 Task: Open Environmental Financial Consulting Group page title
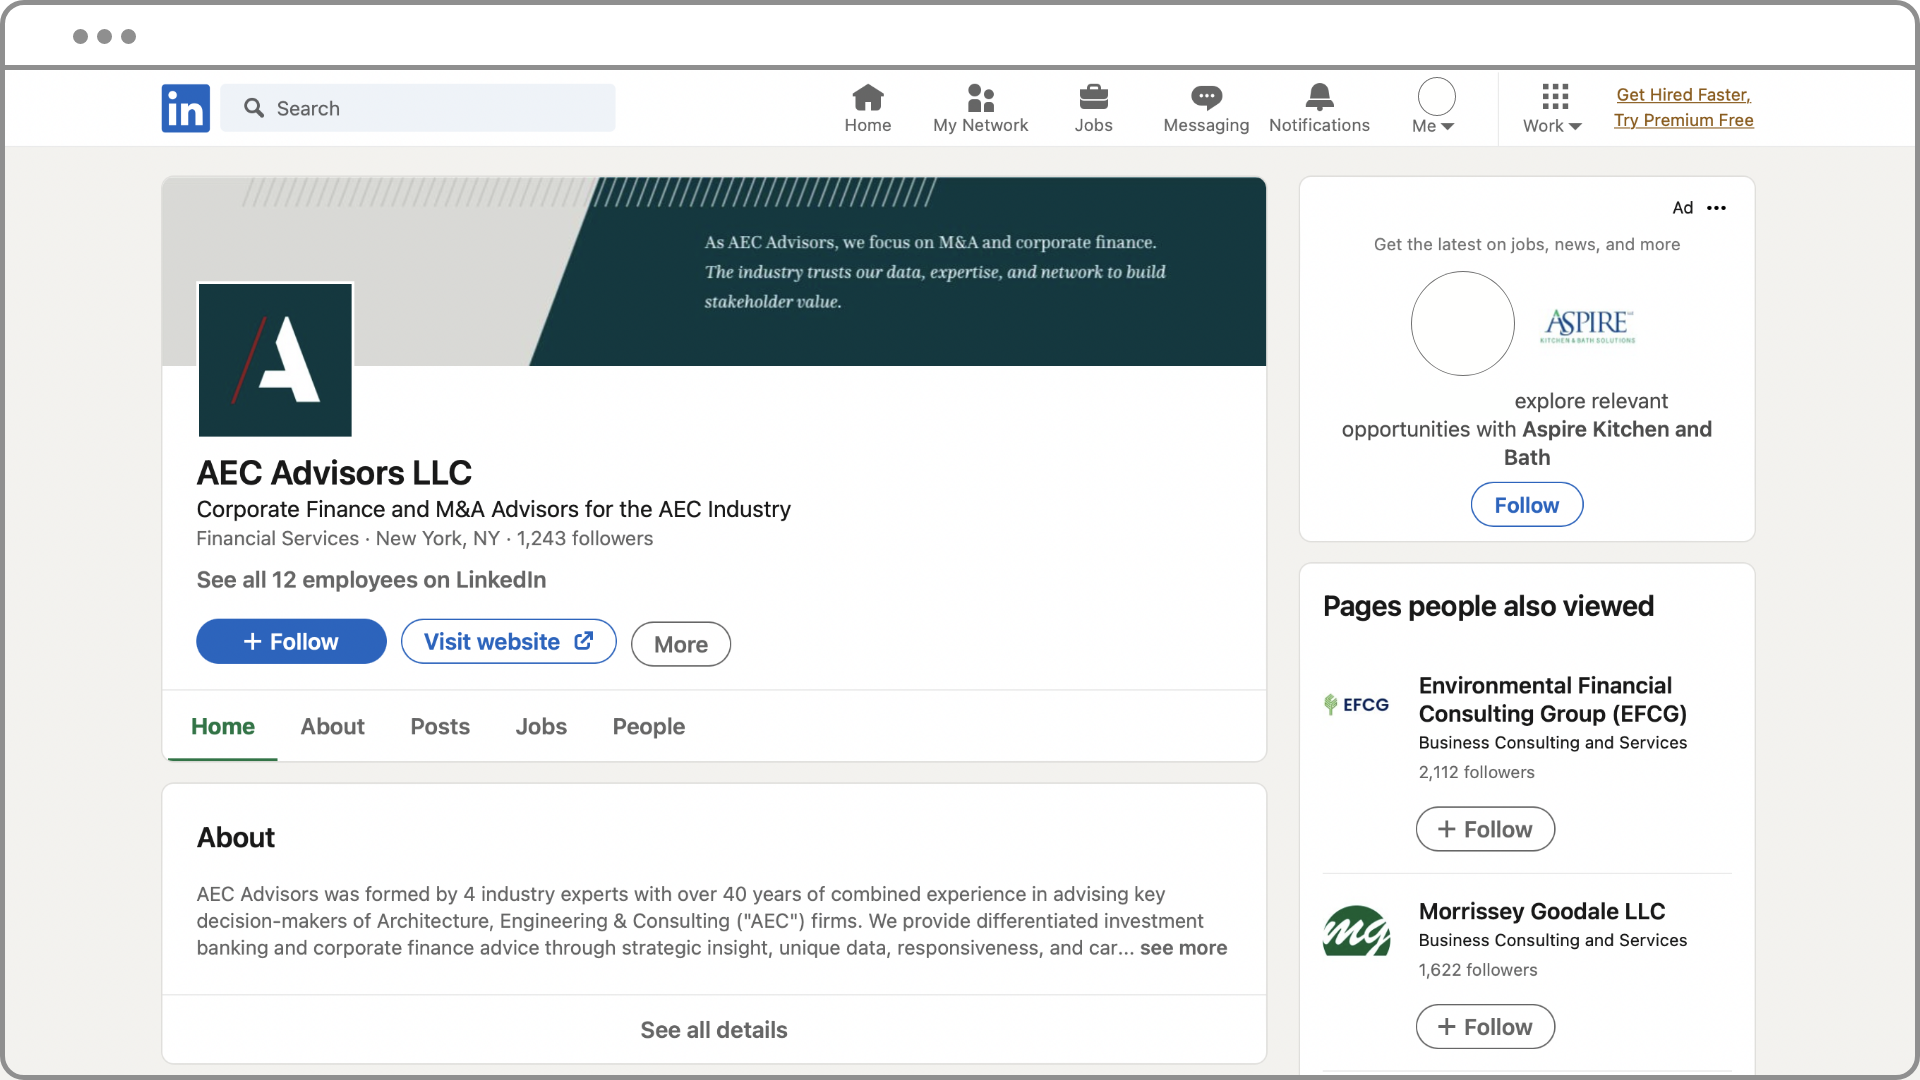coord(1552,700)
